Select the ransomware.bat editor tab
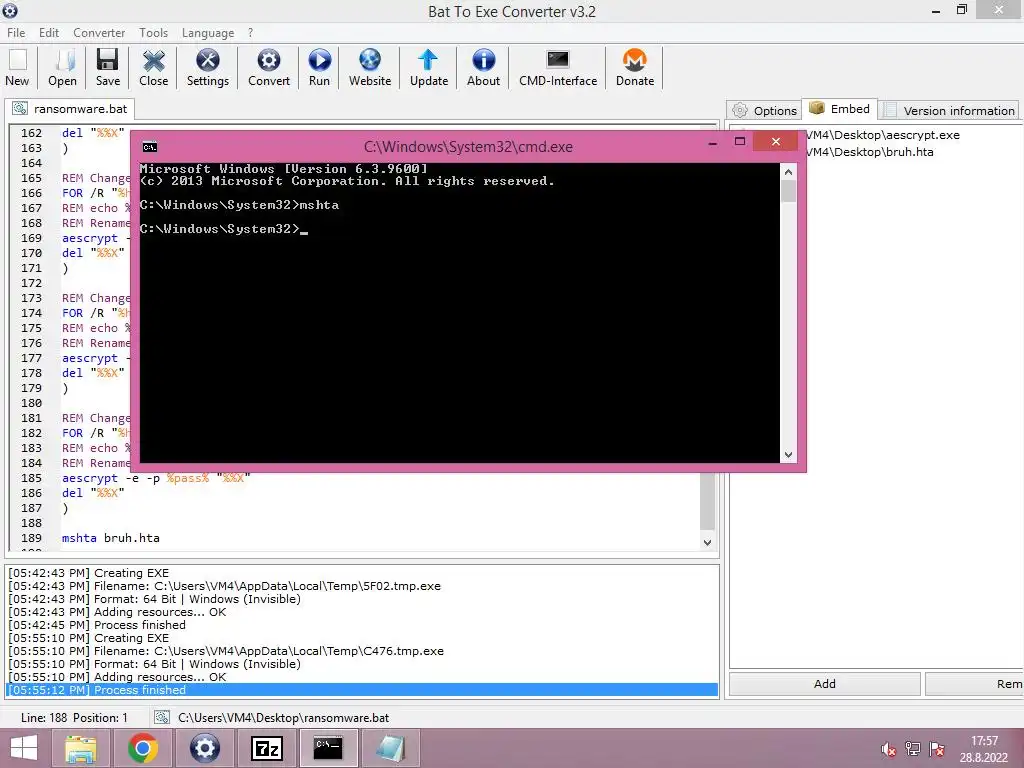The image size is (1024, 768). click(70, 108)
